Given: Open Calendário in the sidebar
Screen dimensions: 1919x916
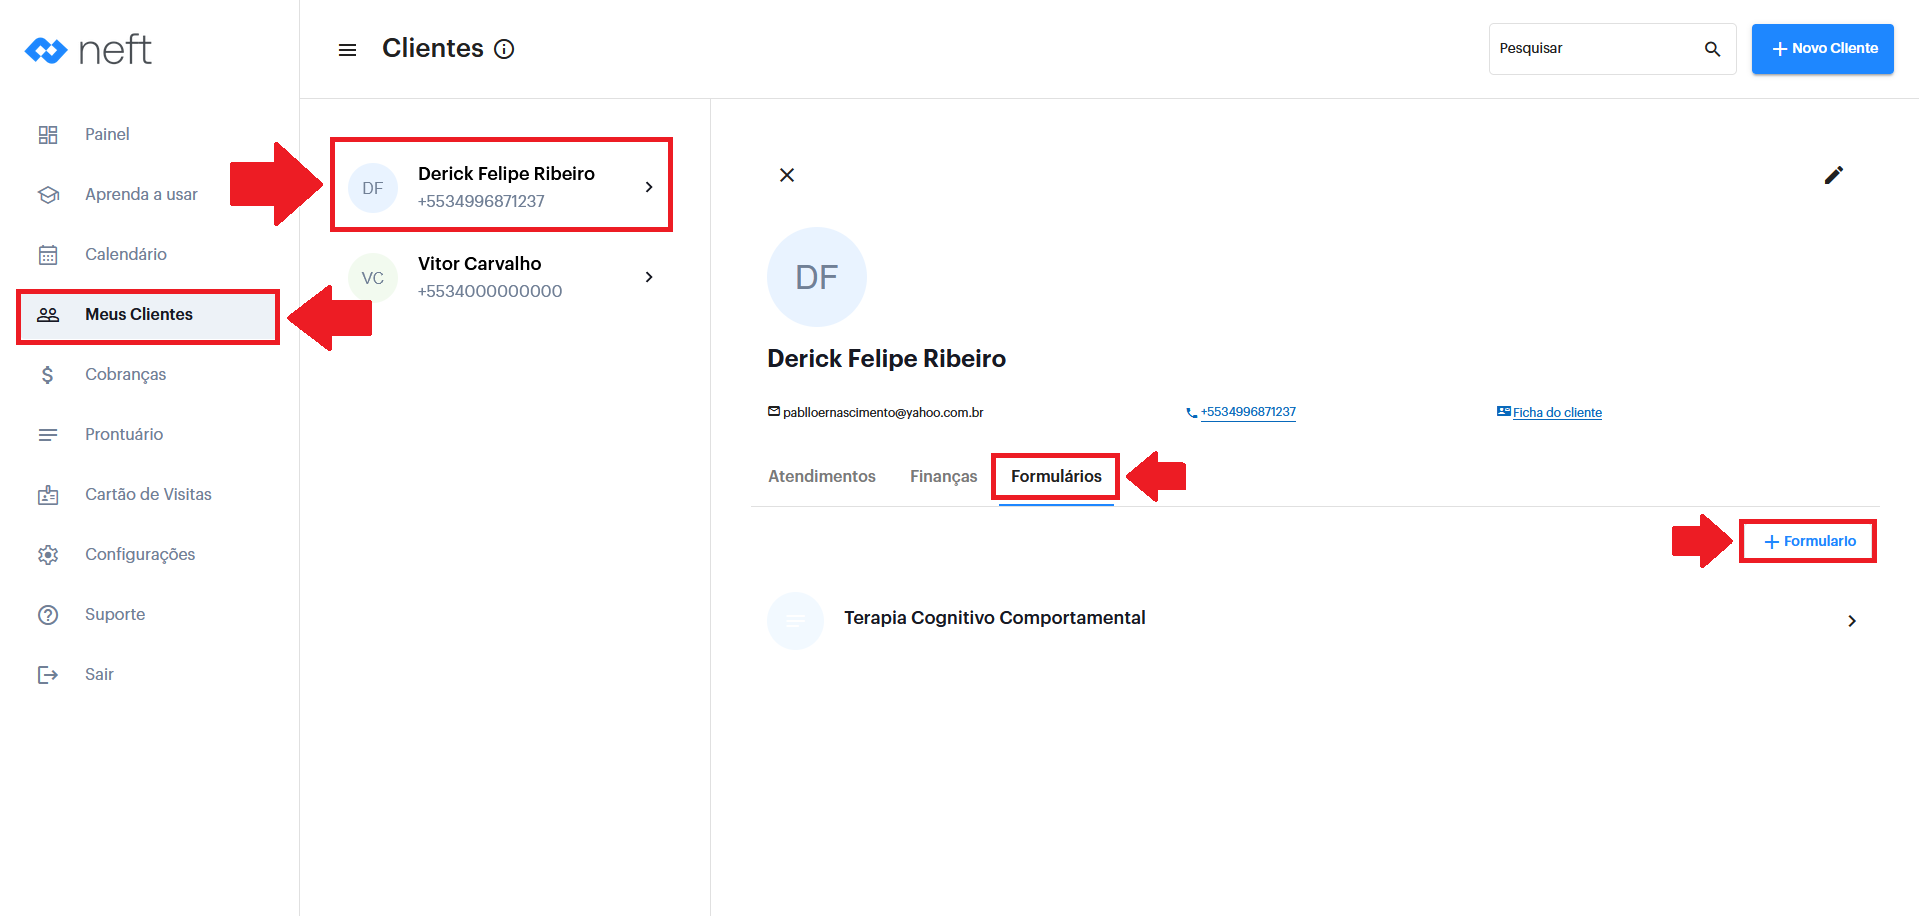Looking at the screenshot, I should pos(125,254).
